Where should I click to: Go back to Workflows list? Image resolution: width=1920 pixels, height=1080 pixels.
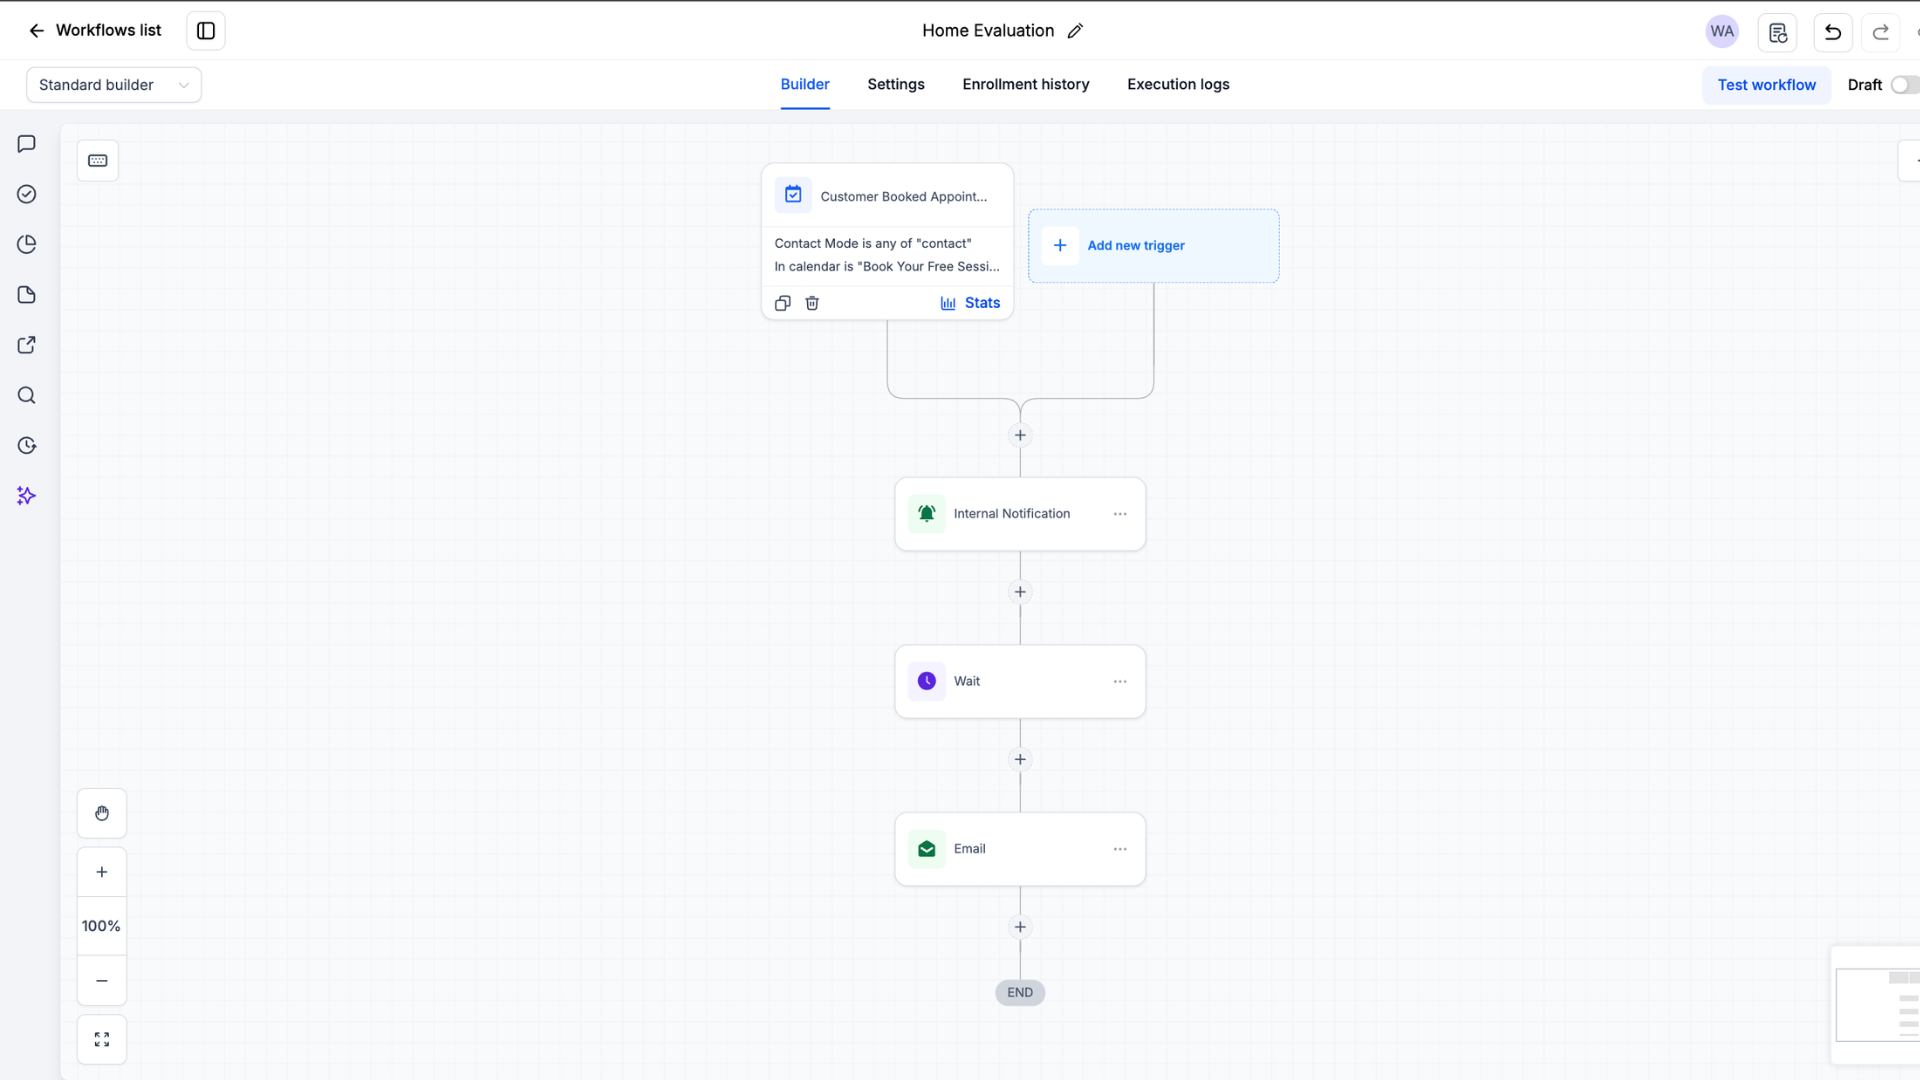94,30
